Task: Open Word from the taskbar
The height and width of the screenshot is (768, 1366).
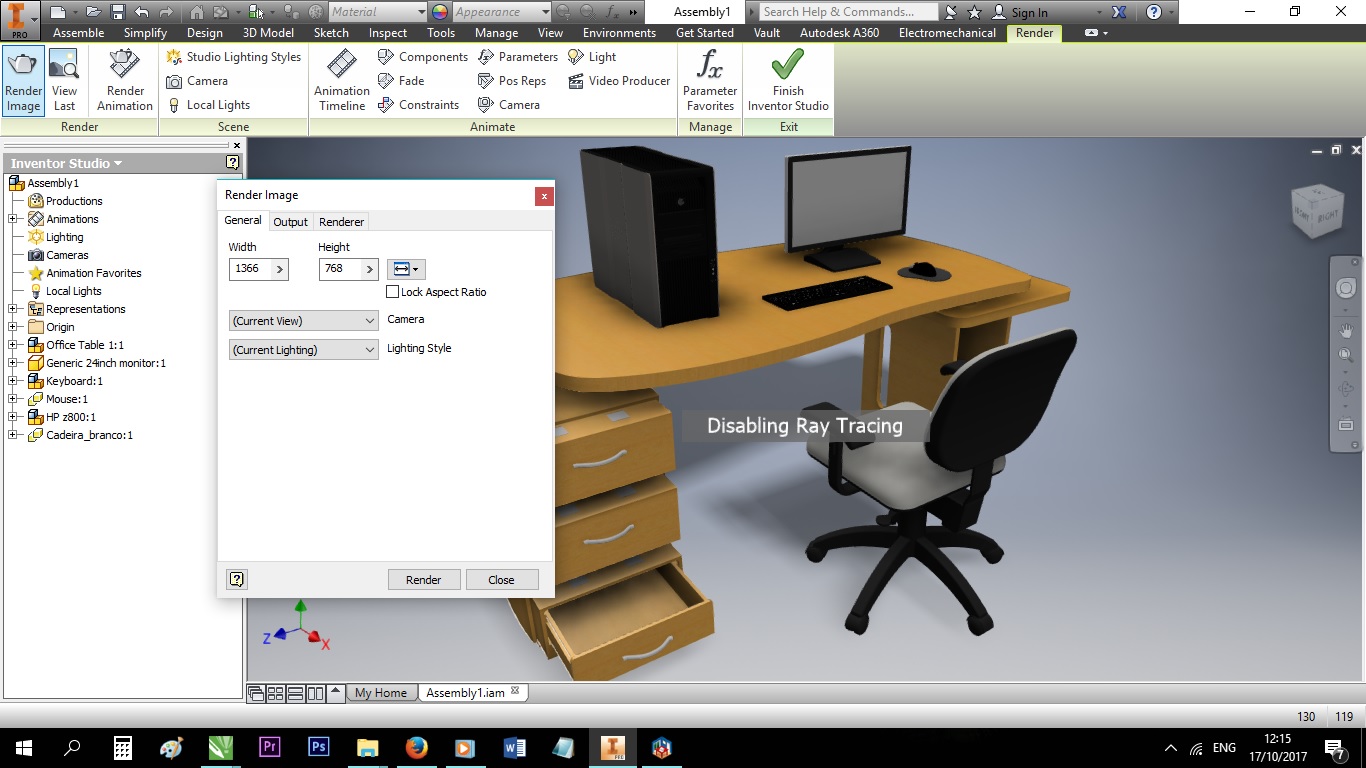Action: 515,747
